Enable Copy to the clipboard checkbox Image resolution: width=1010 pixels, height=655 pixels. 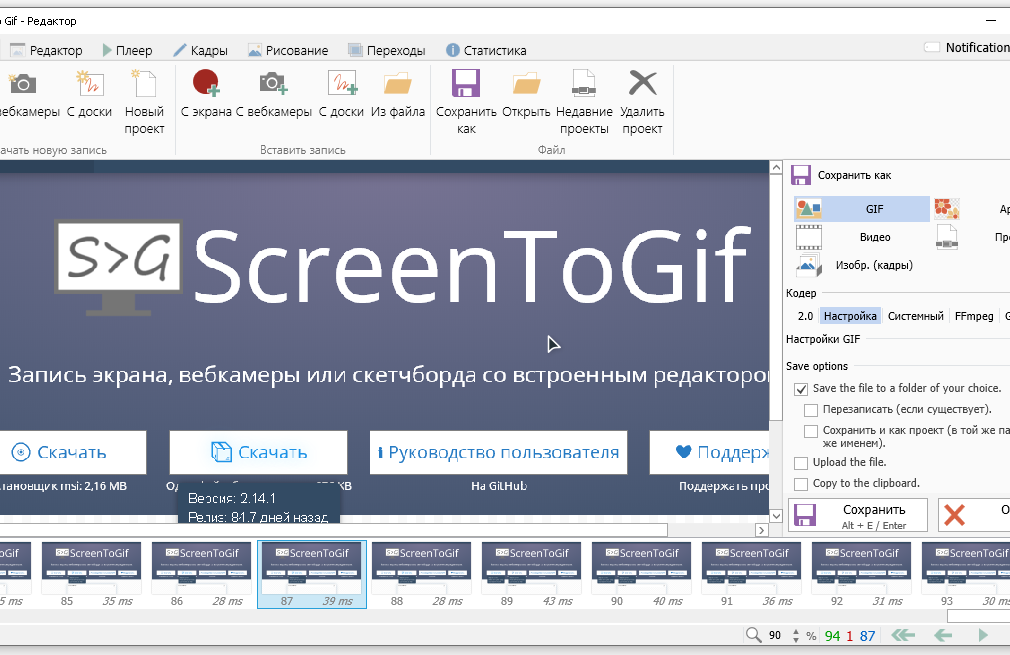[801, 484]
